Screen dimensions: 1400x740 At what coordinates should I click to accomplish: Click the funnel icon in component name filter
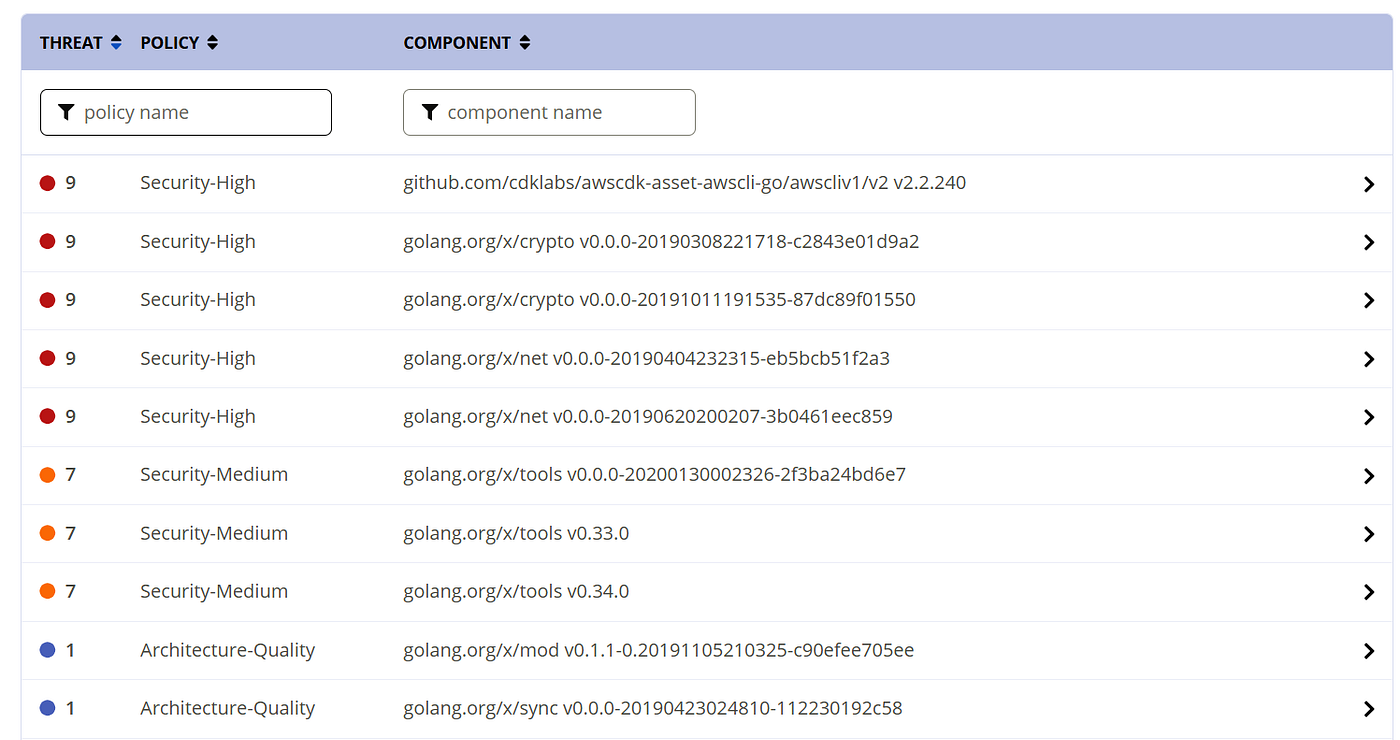click(x=430, y=112)
